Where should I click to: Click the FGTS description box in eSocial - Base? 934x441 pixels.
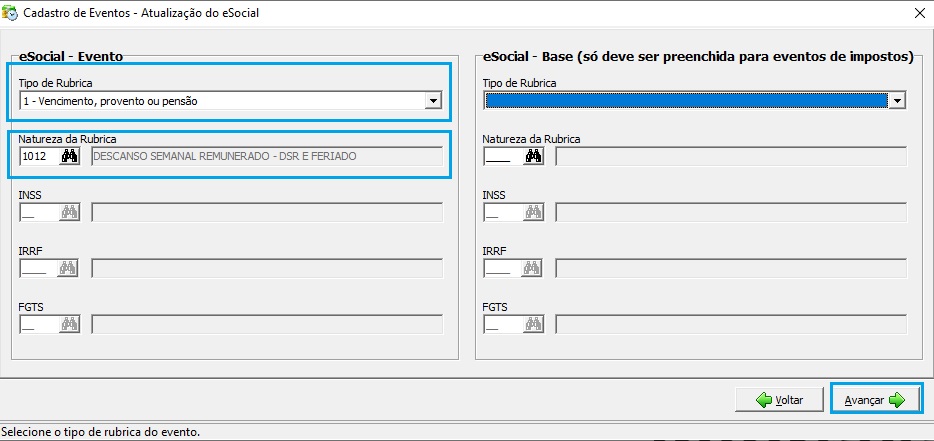click(731, 324)
